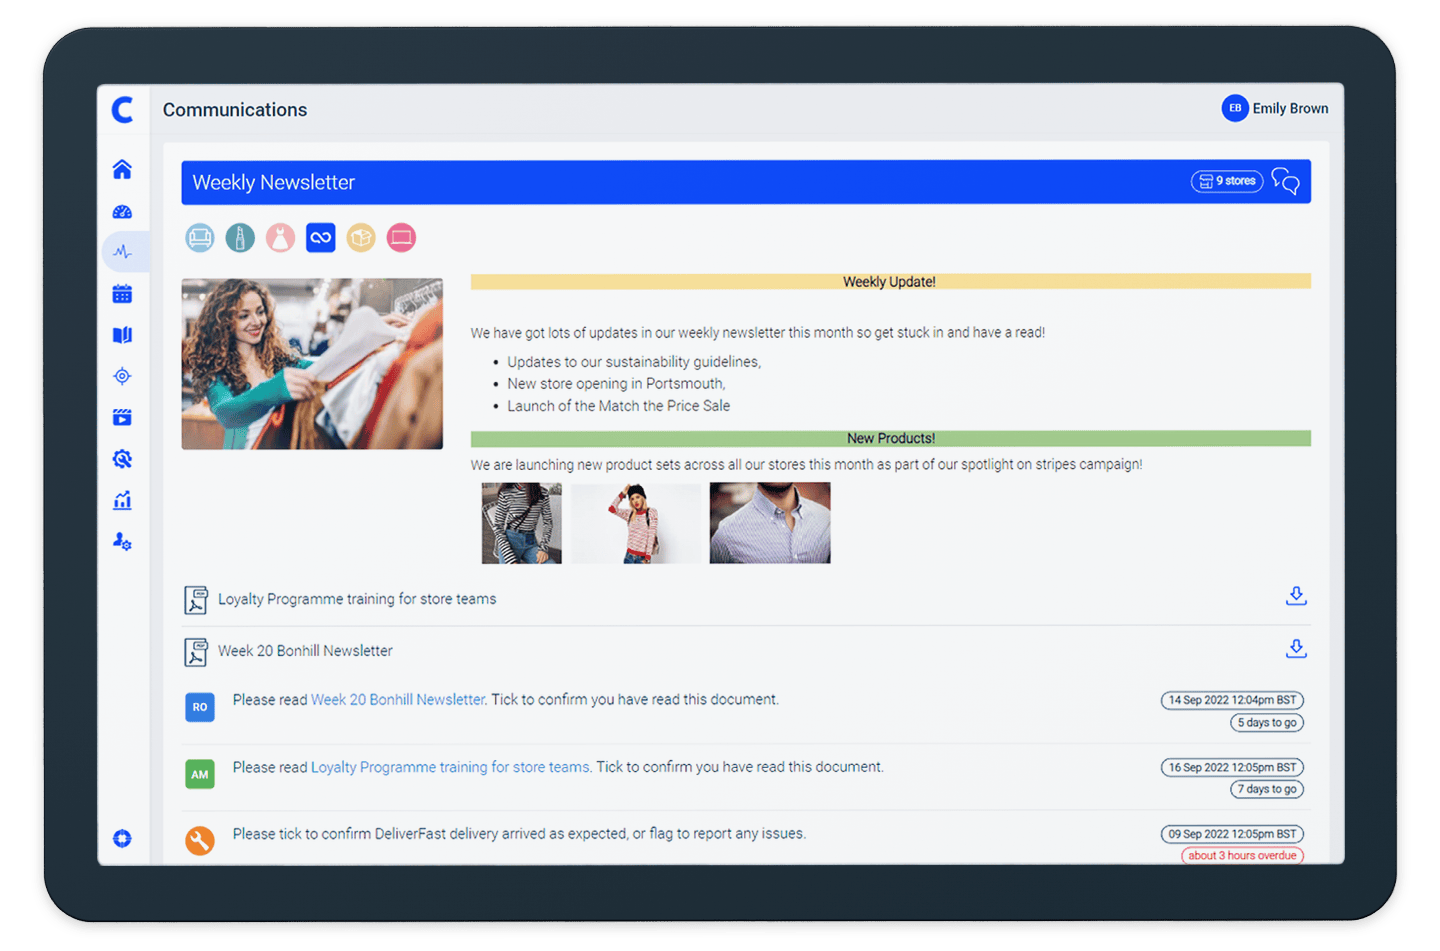The image size is (1440, 951).
Task: Click the 09 Sep 2022 12:05pm BST date
Action: [1232, 834]
